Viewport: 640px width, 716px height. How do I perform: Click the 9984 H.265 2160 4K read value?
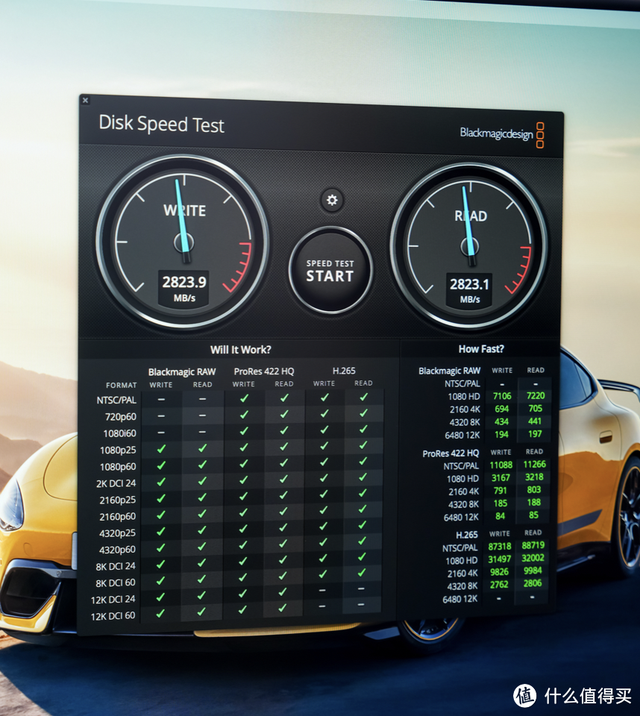click(x=533, y=571)
